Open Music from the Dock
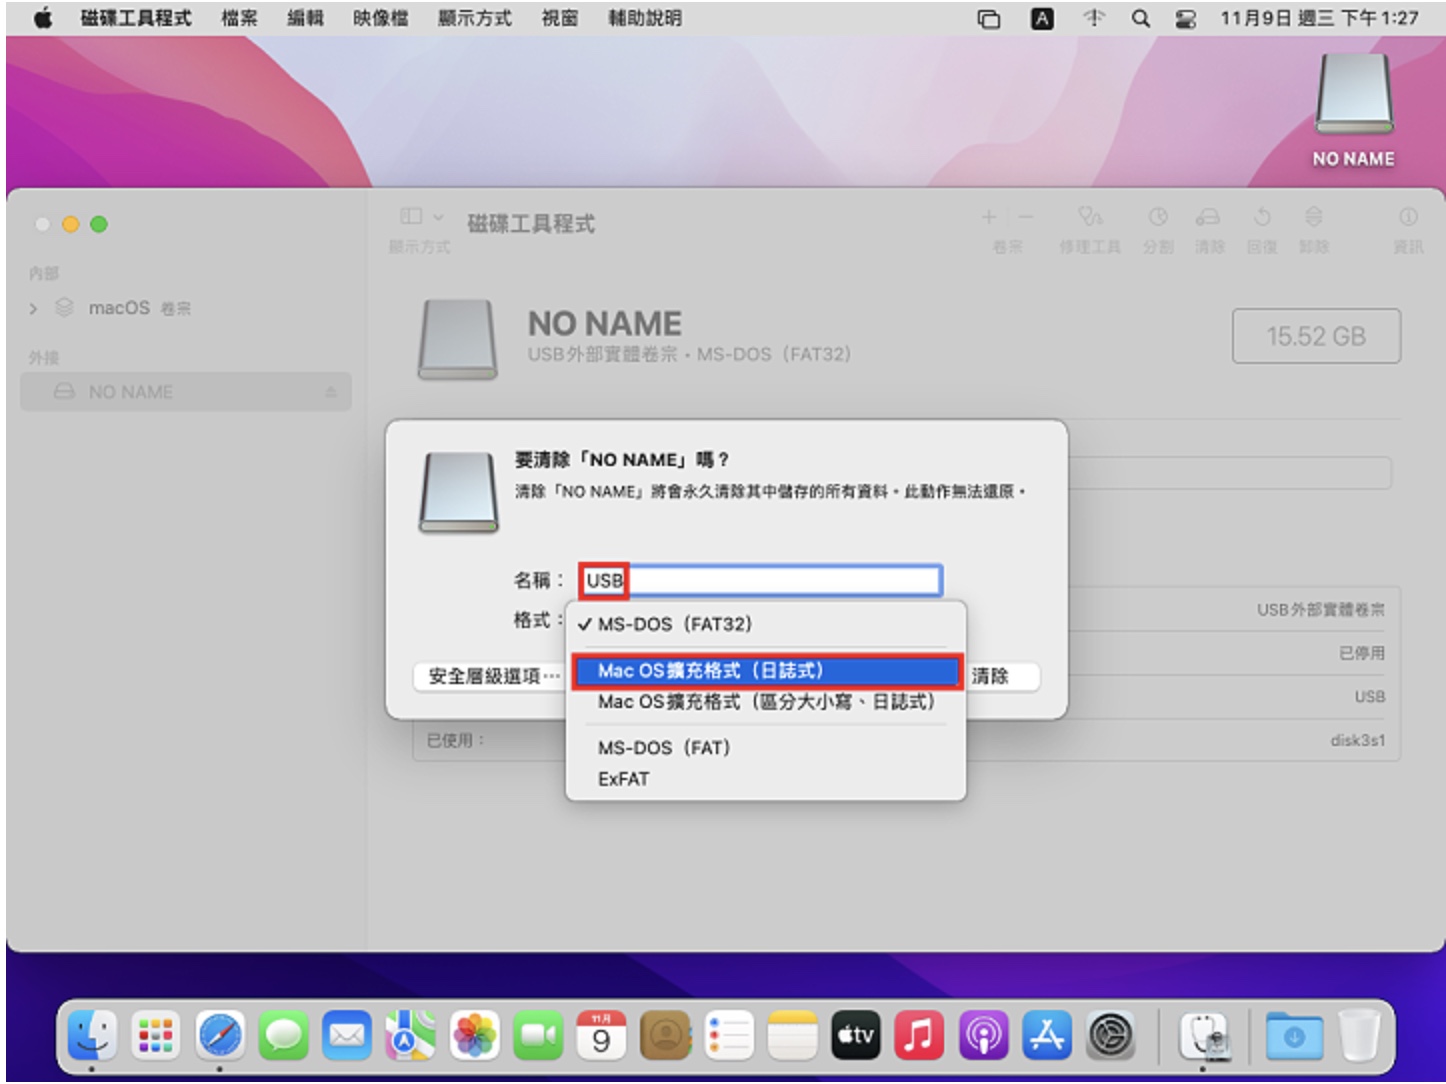 click(x=919, y=1035)
